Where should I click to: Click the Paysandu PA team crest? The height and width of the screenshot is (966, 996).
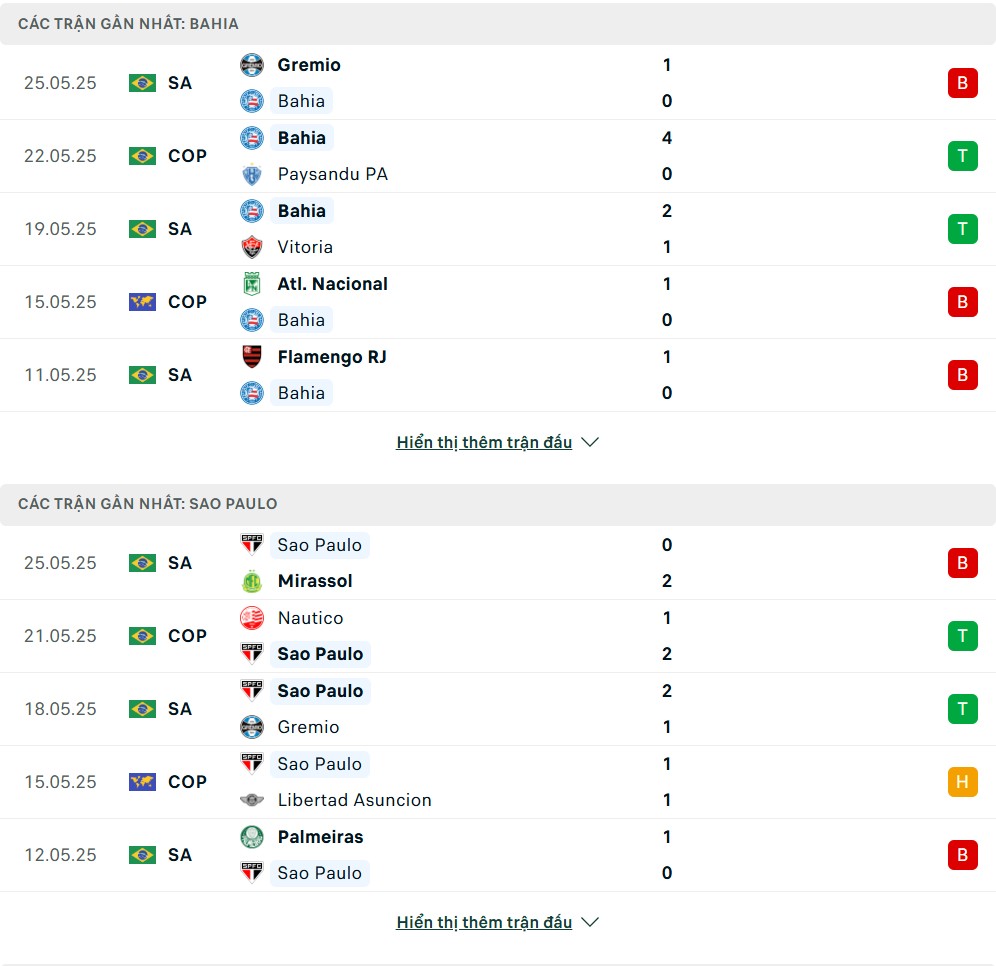pos(252,174)
